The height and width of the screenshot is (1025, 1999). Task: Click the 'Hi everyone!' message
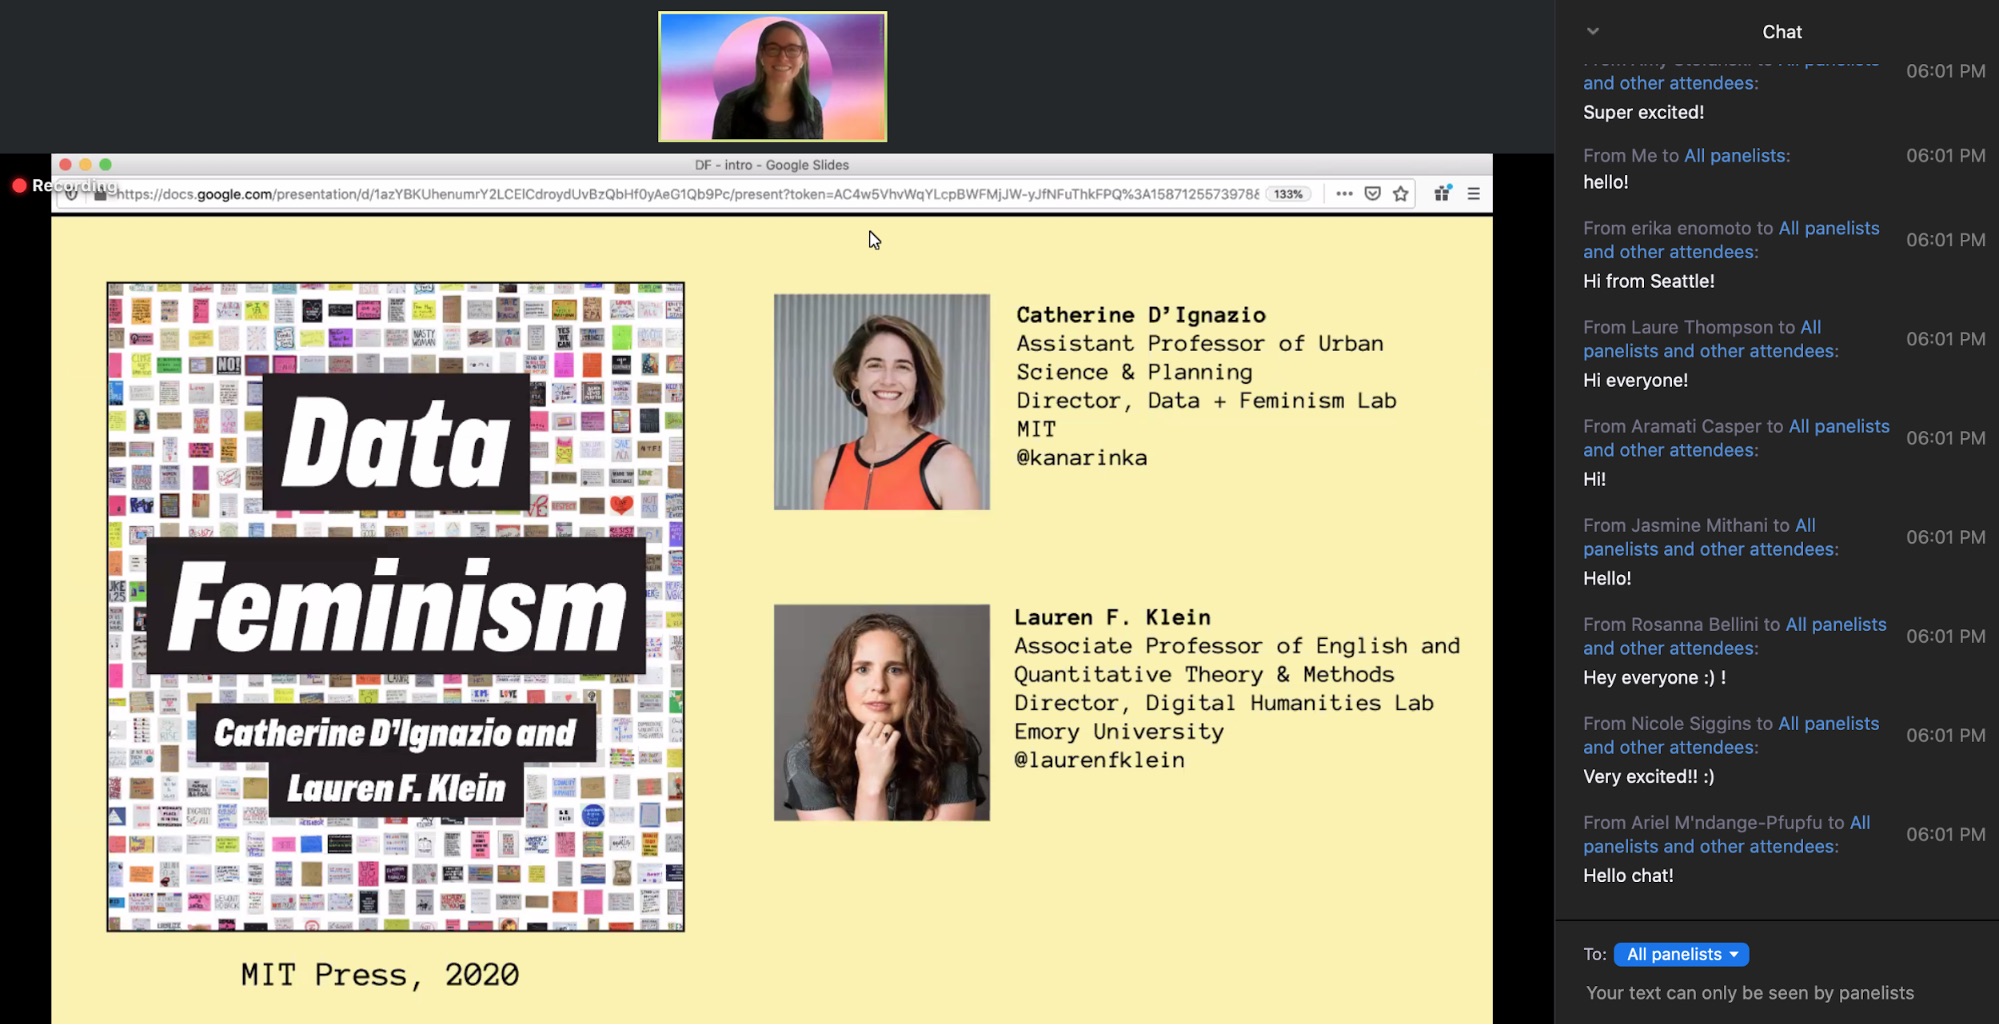click(x=1635, y=380)
